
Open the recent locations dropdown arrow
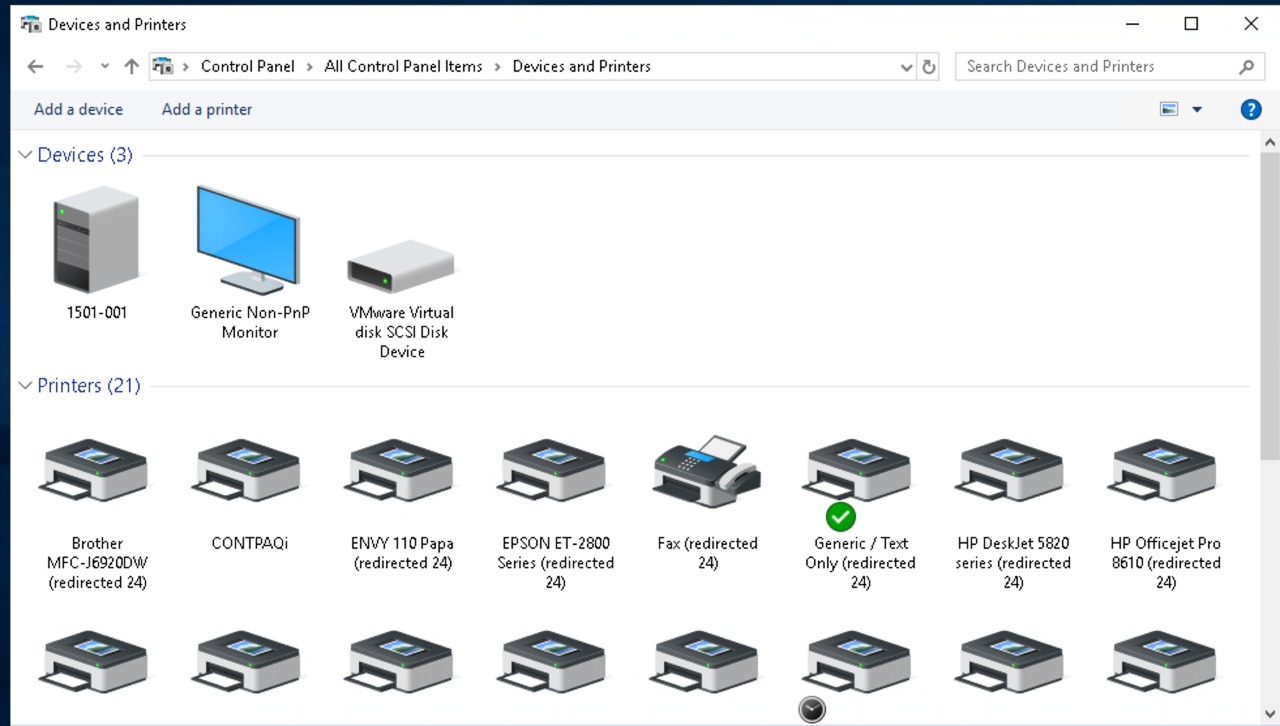click(104, 67)
